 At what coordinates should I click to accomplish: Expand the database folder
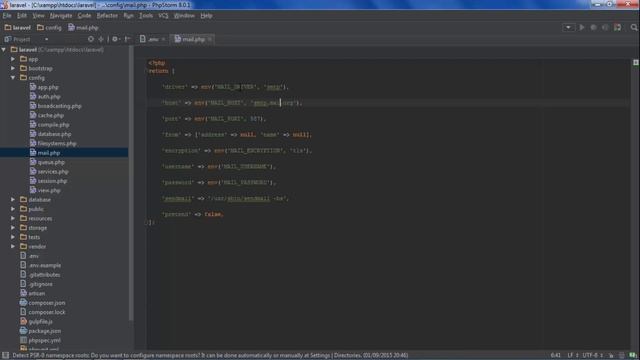tap(13, 200)
